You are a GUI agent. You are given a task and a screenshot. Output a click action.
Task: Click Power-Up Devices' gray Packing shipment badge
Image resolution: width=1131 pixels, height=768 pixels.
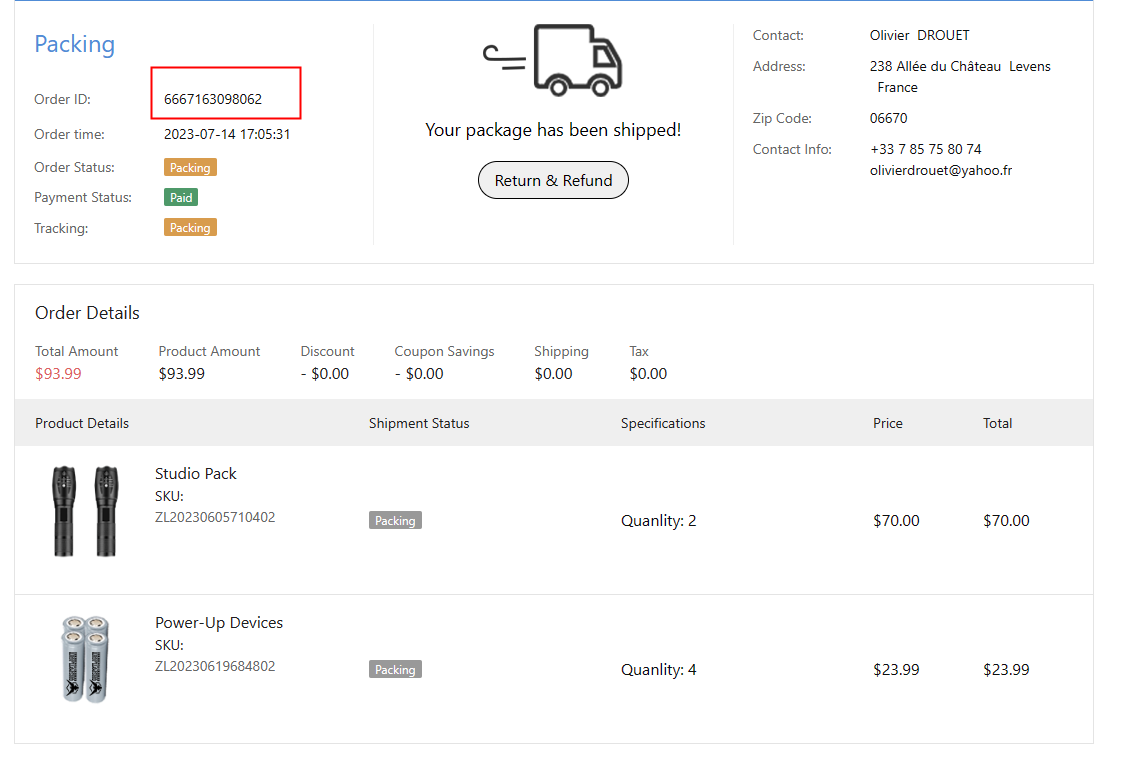point(395,669)
